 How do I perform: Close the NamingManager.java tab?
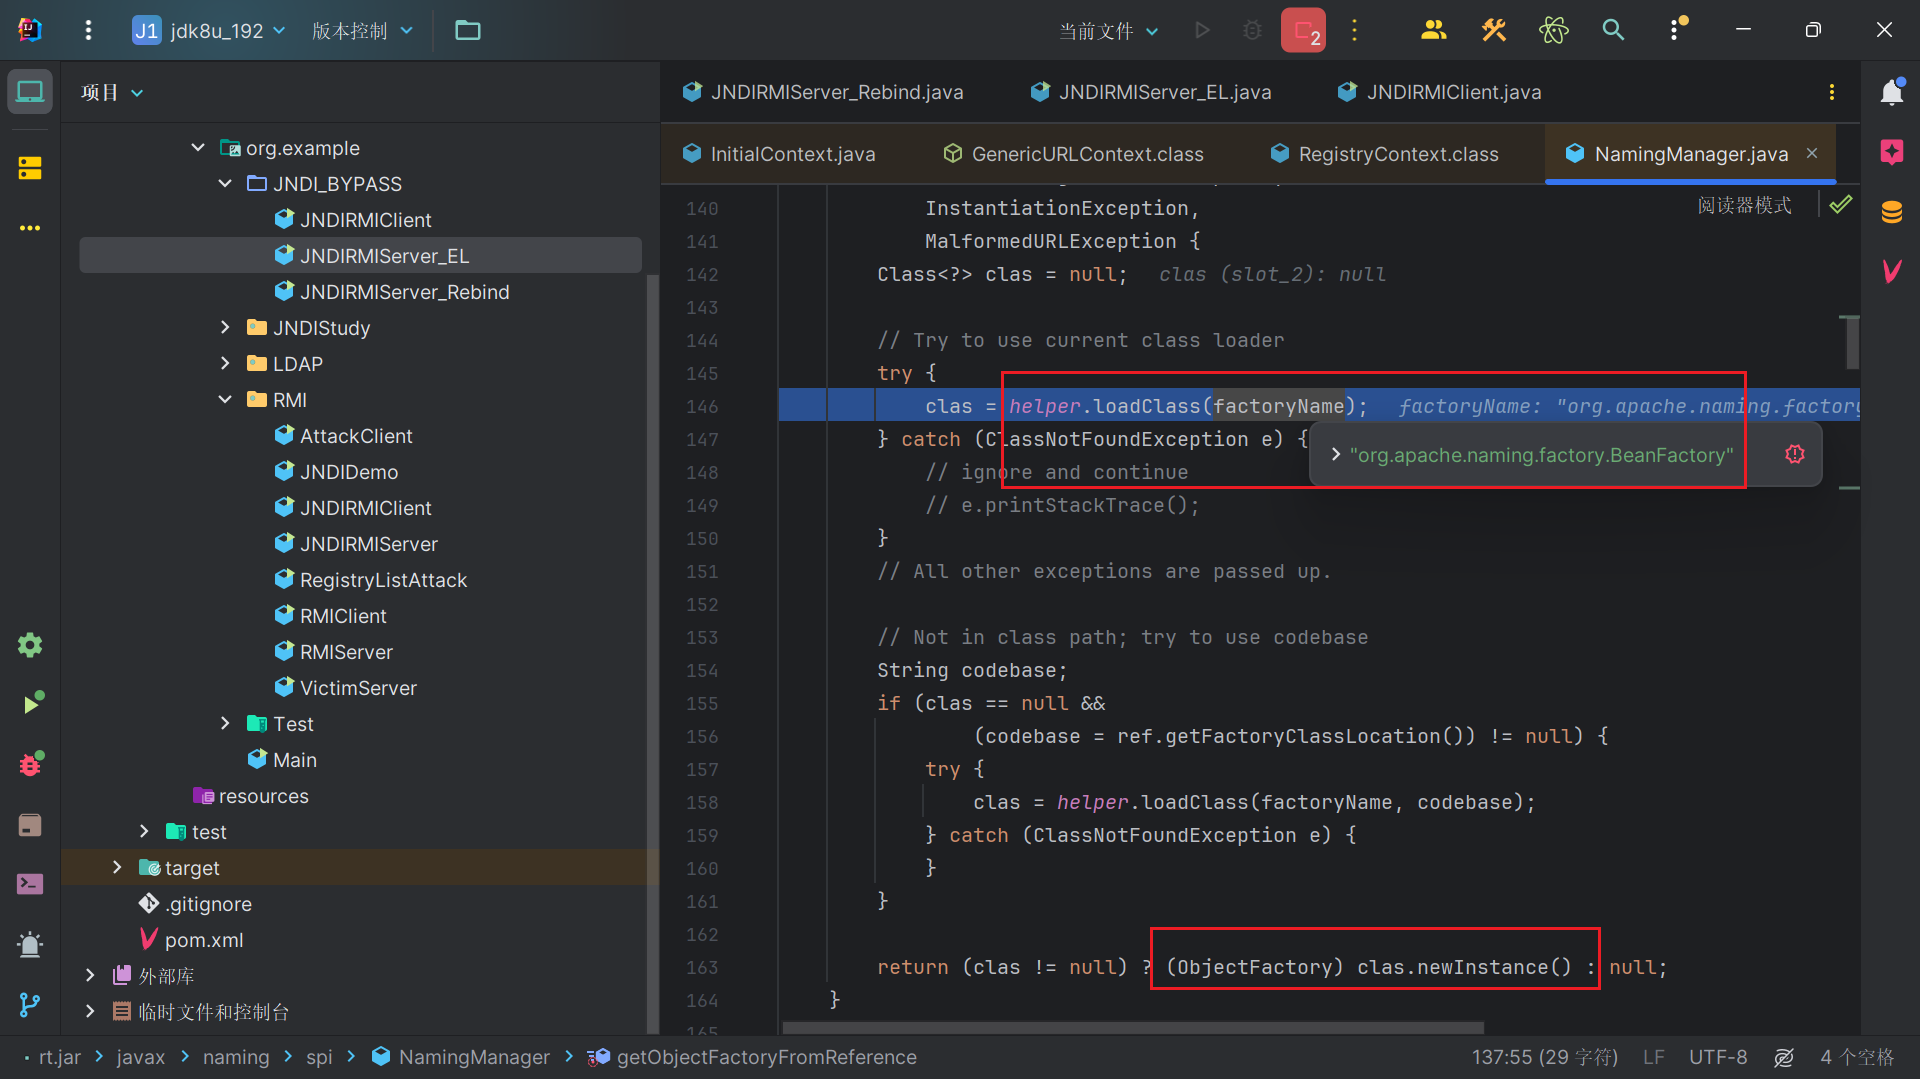[1812, 153]
